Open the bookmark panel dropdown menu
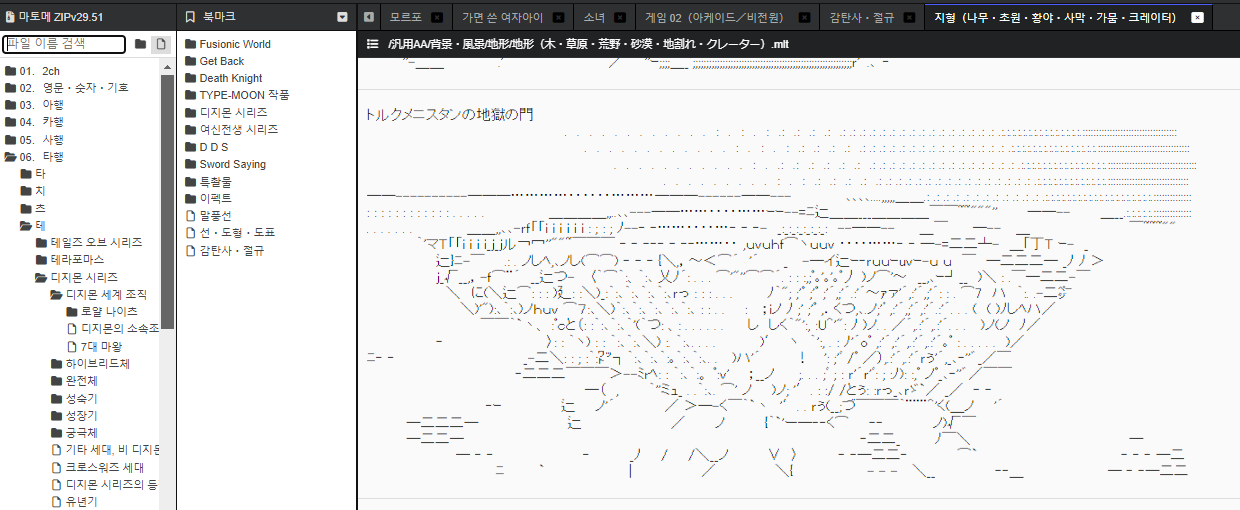 [343, 17]
